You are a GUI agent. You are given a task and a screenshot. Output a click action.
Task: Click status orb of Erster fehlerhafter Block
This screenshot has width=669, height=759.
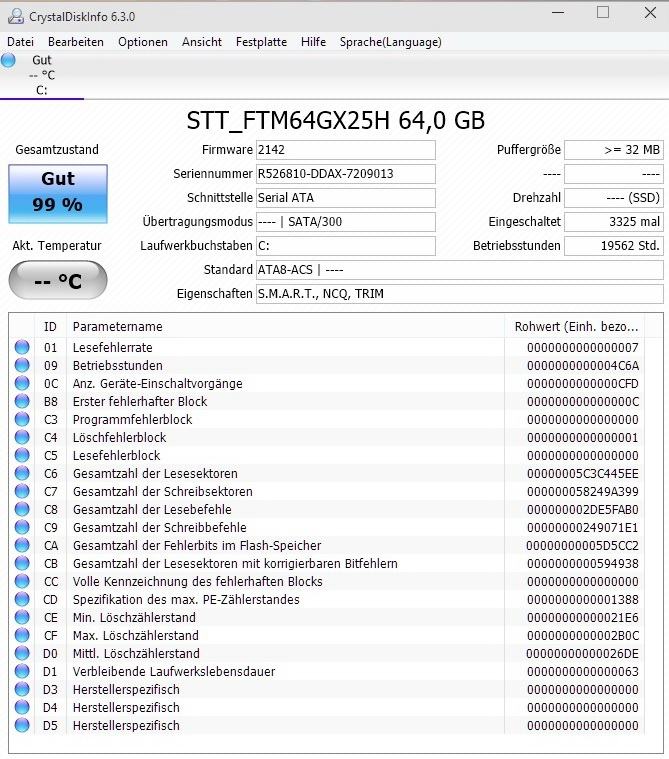pyautogui.click(x=22, y=401)
